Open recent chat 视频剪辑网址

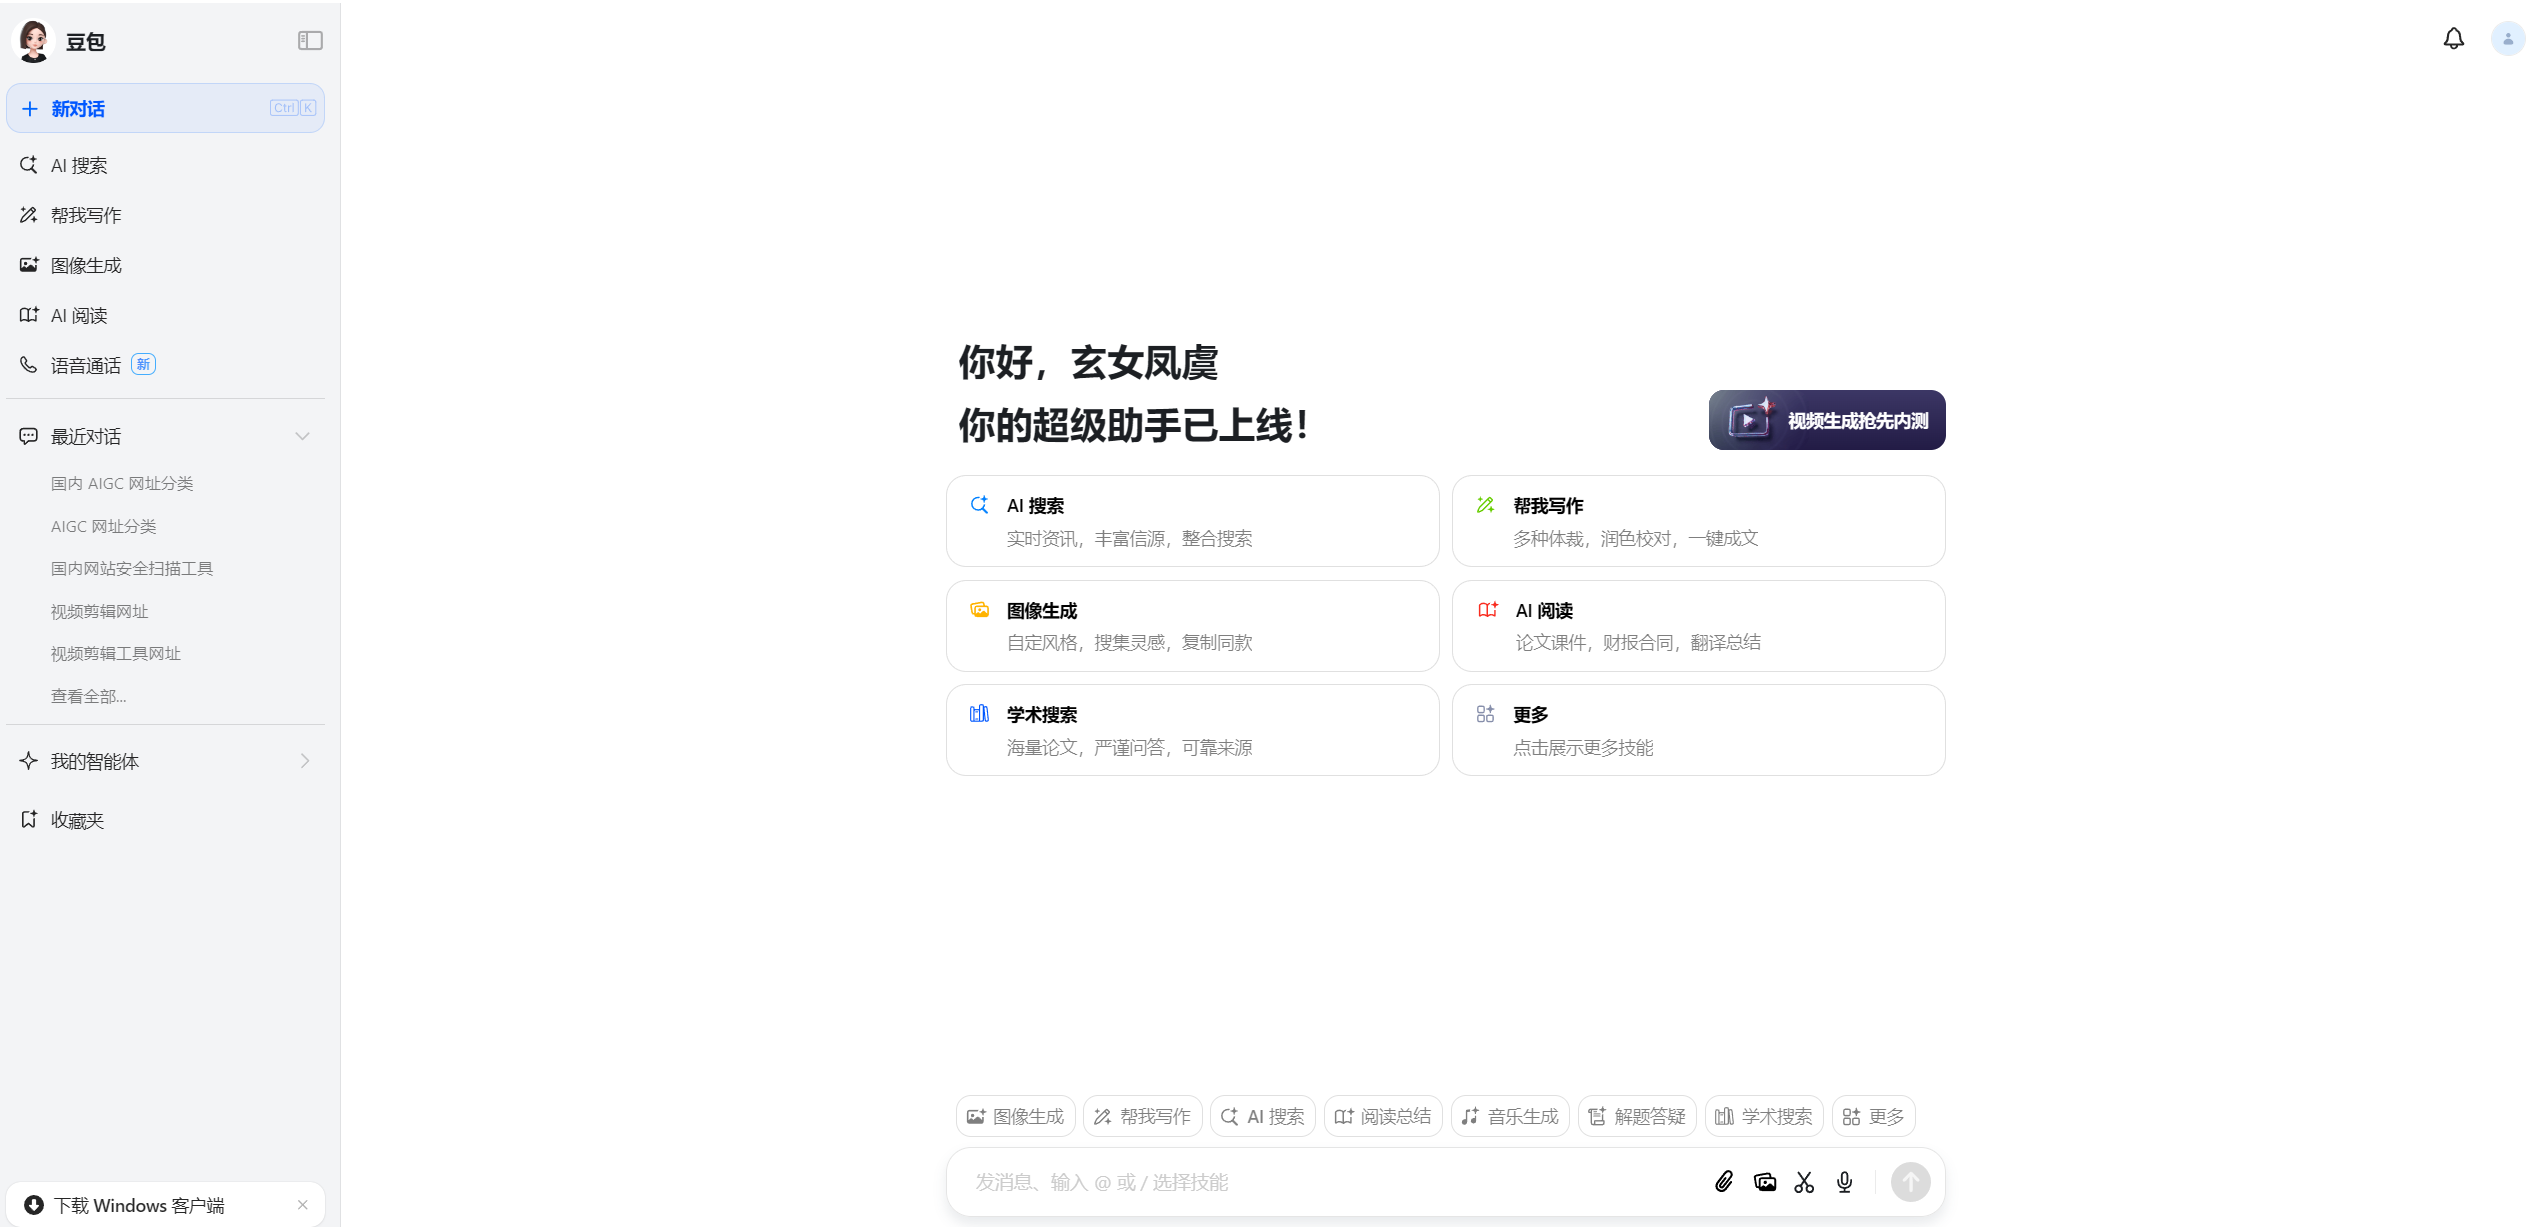(99, 611)
